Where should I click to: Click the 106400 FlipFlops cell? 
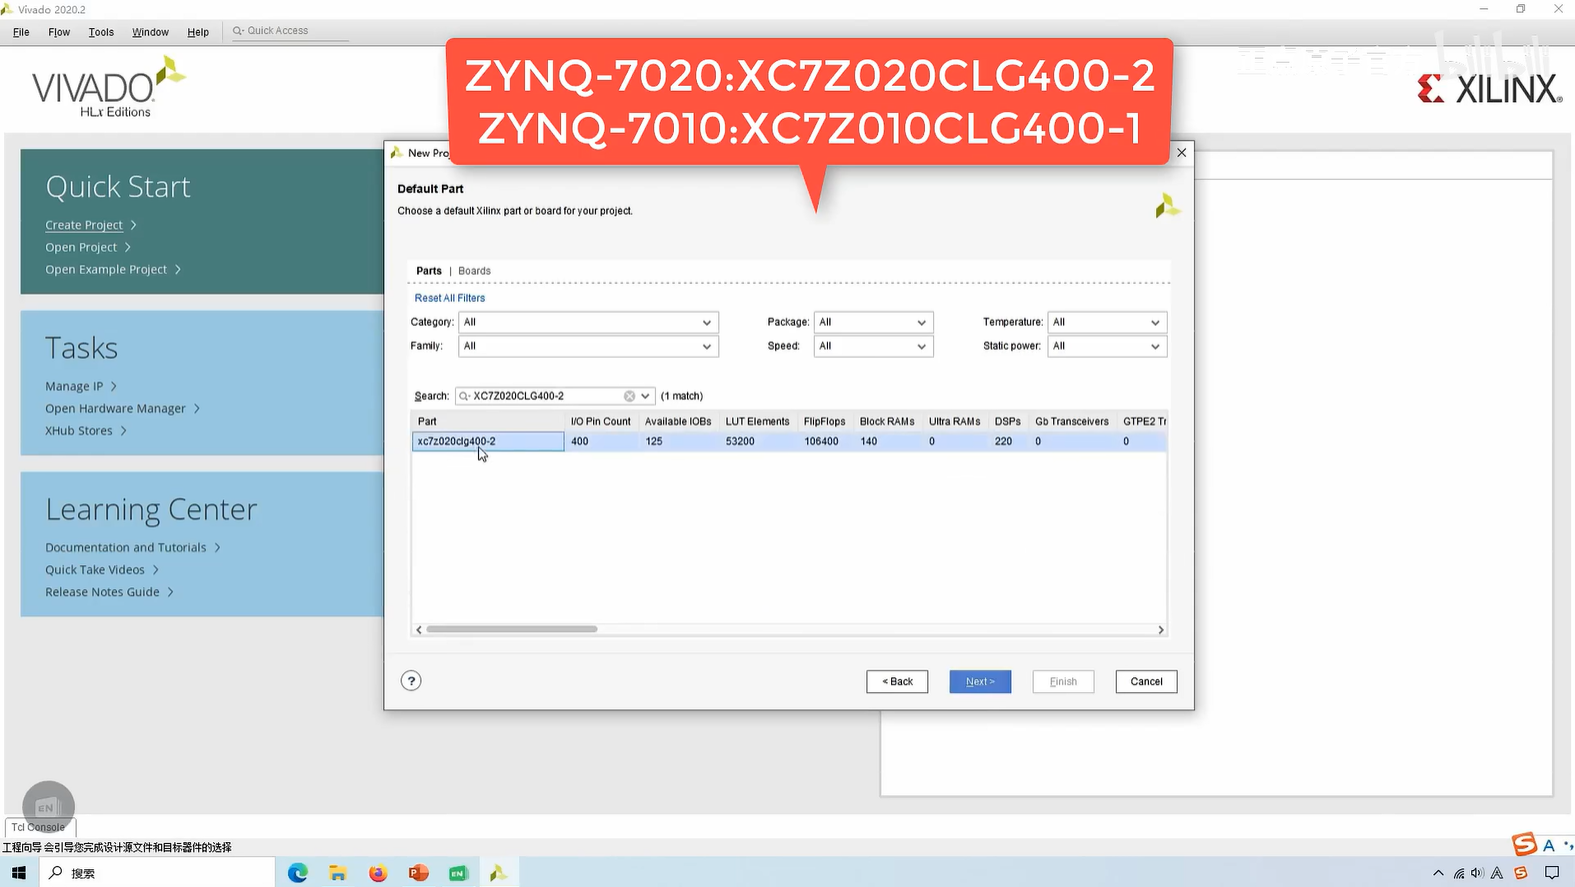pos(825,441)
